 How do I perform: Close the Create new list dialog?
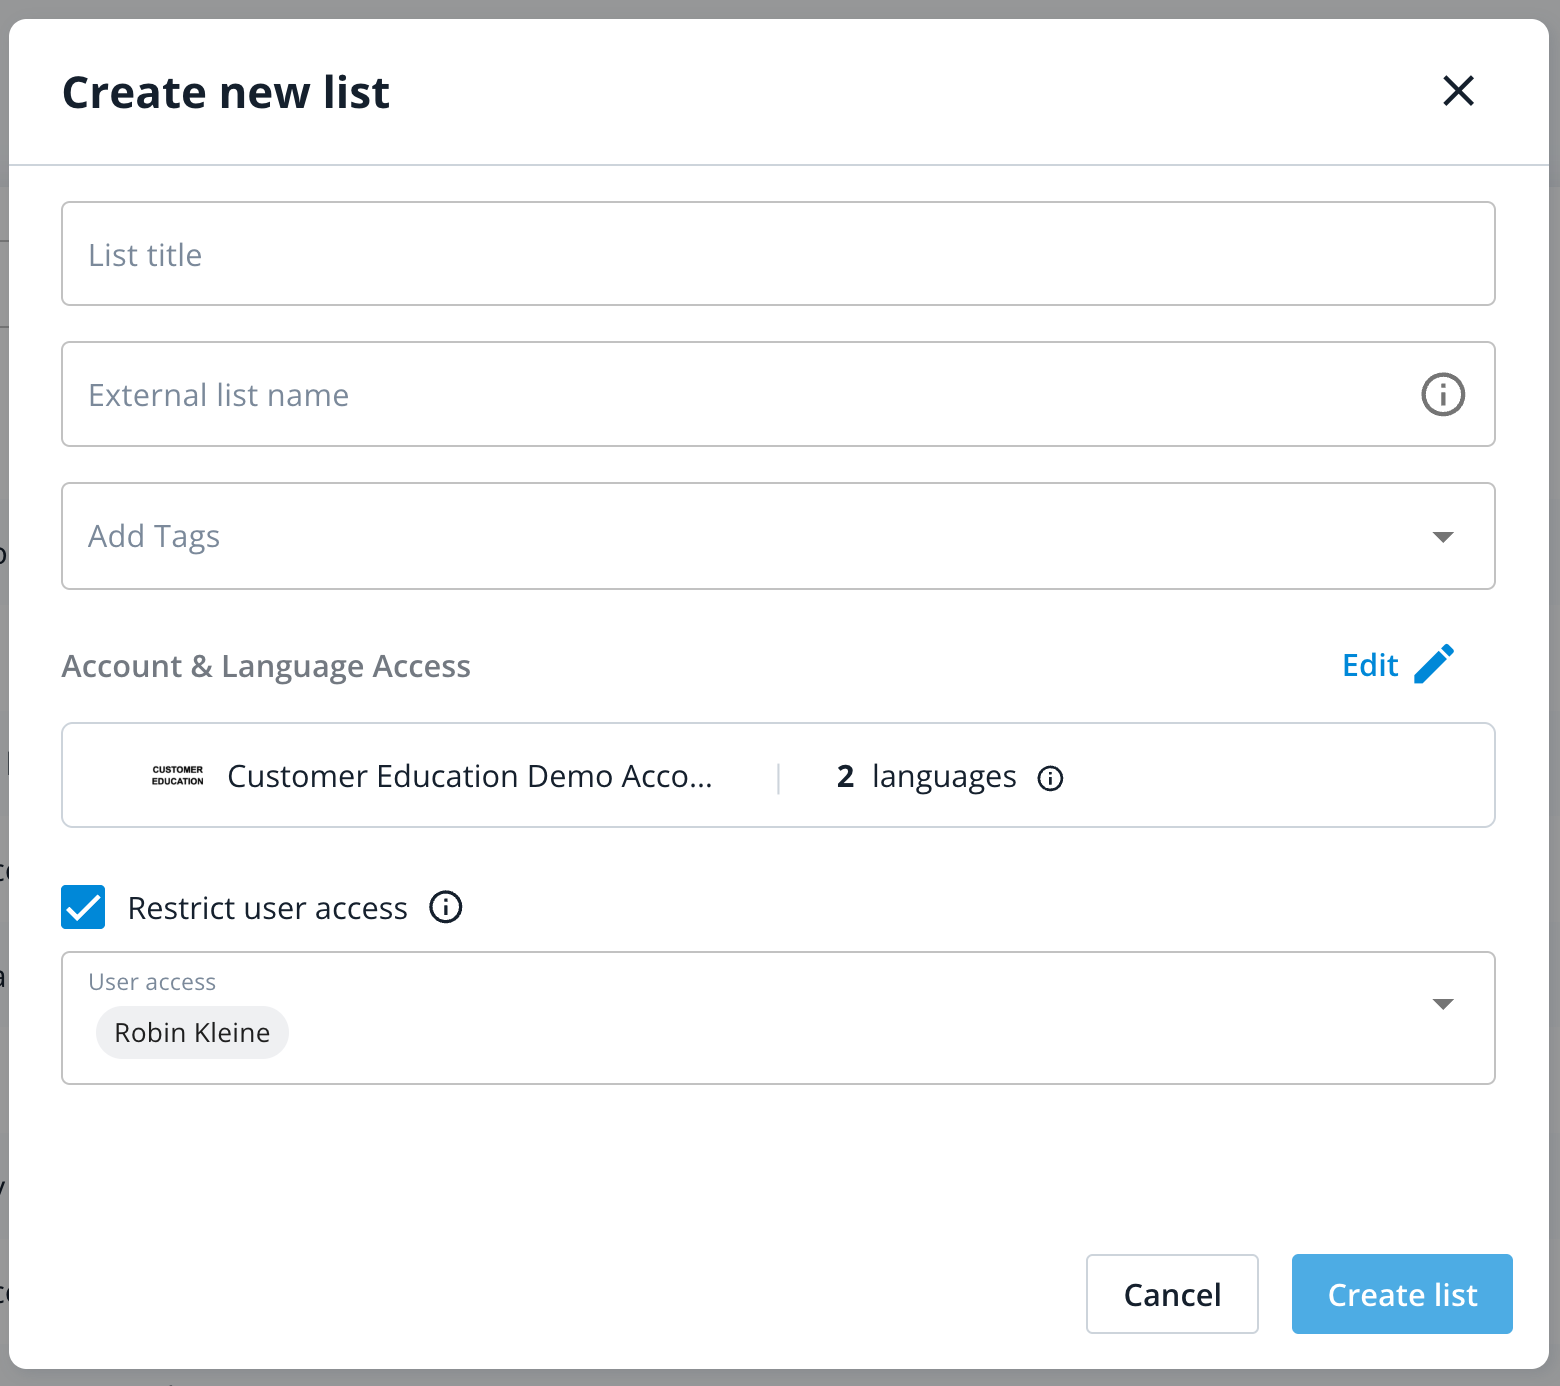(x=1458, y=91)
